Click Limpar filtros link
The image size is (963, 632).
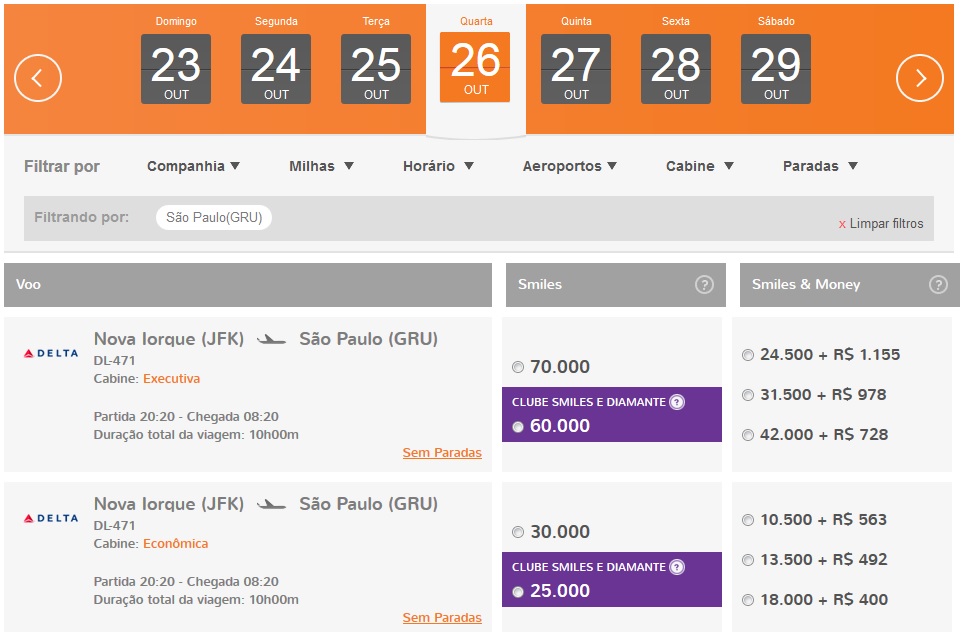(x=881, y=224)
